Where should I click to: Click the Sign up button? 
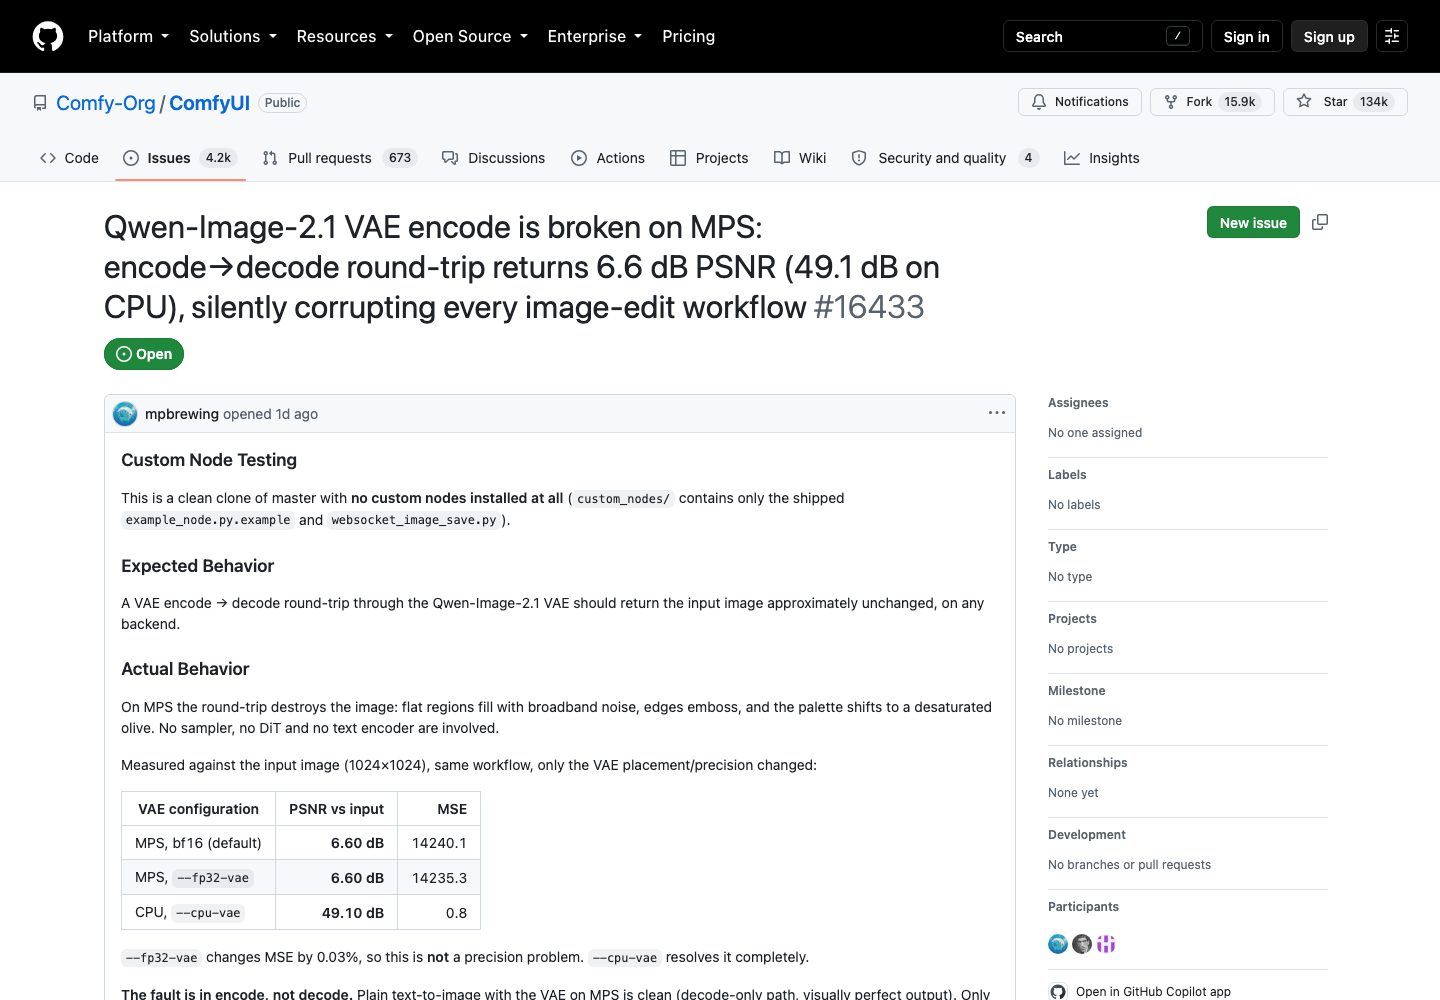point(1329,36)
